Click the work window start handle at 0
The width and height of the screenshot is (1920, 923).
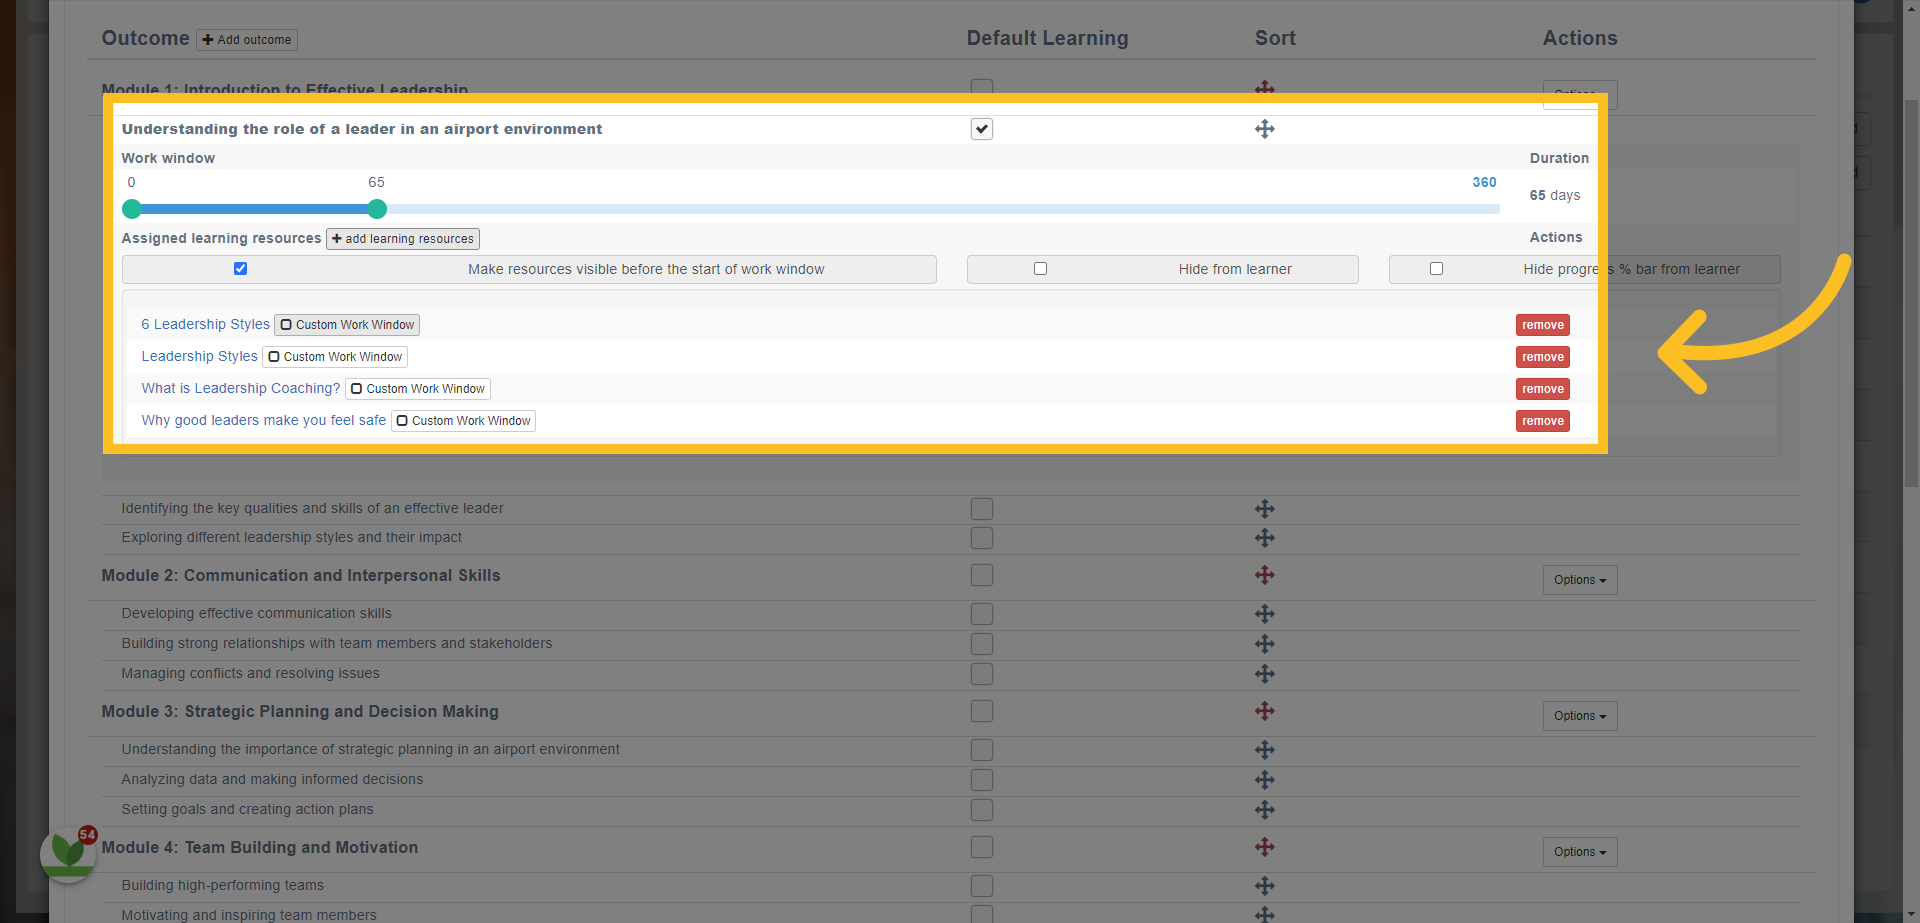pos(131,209)
